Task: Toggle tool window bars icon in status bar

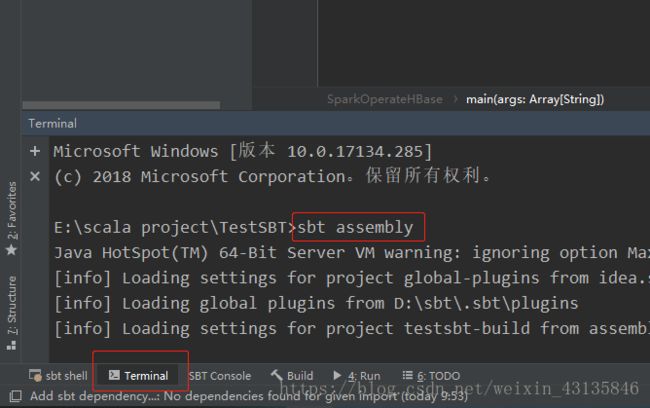Action: point(15,396)
